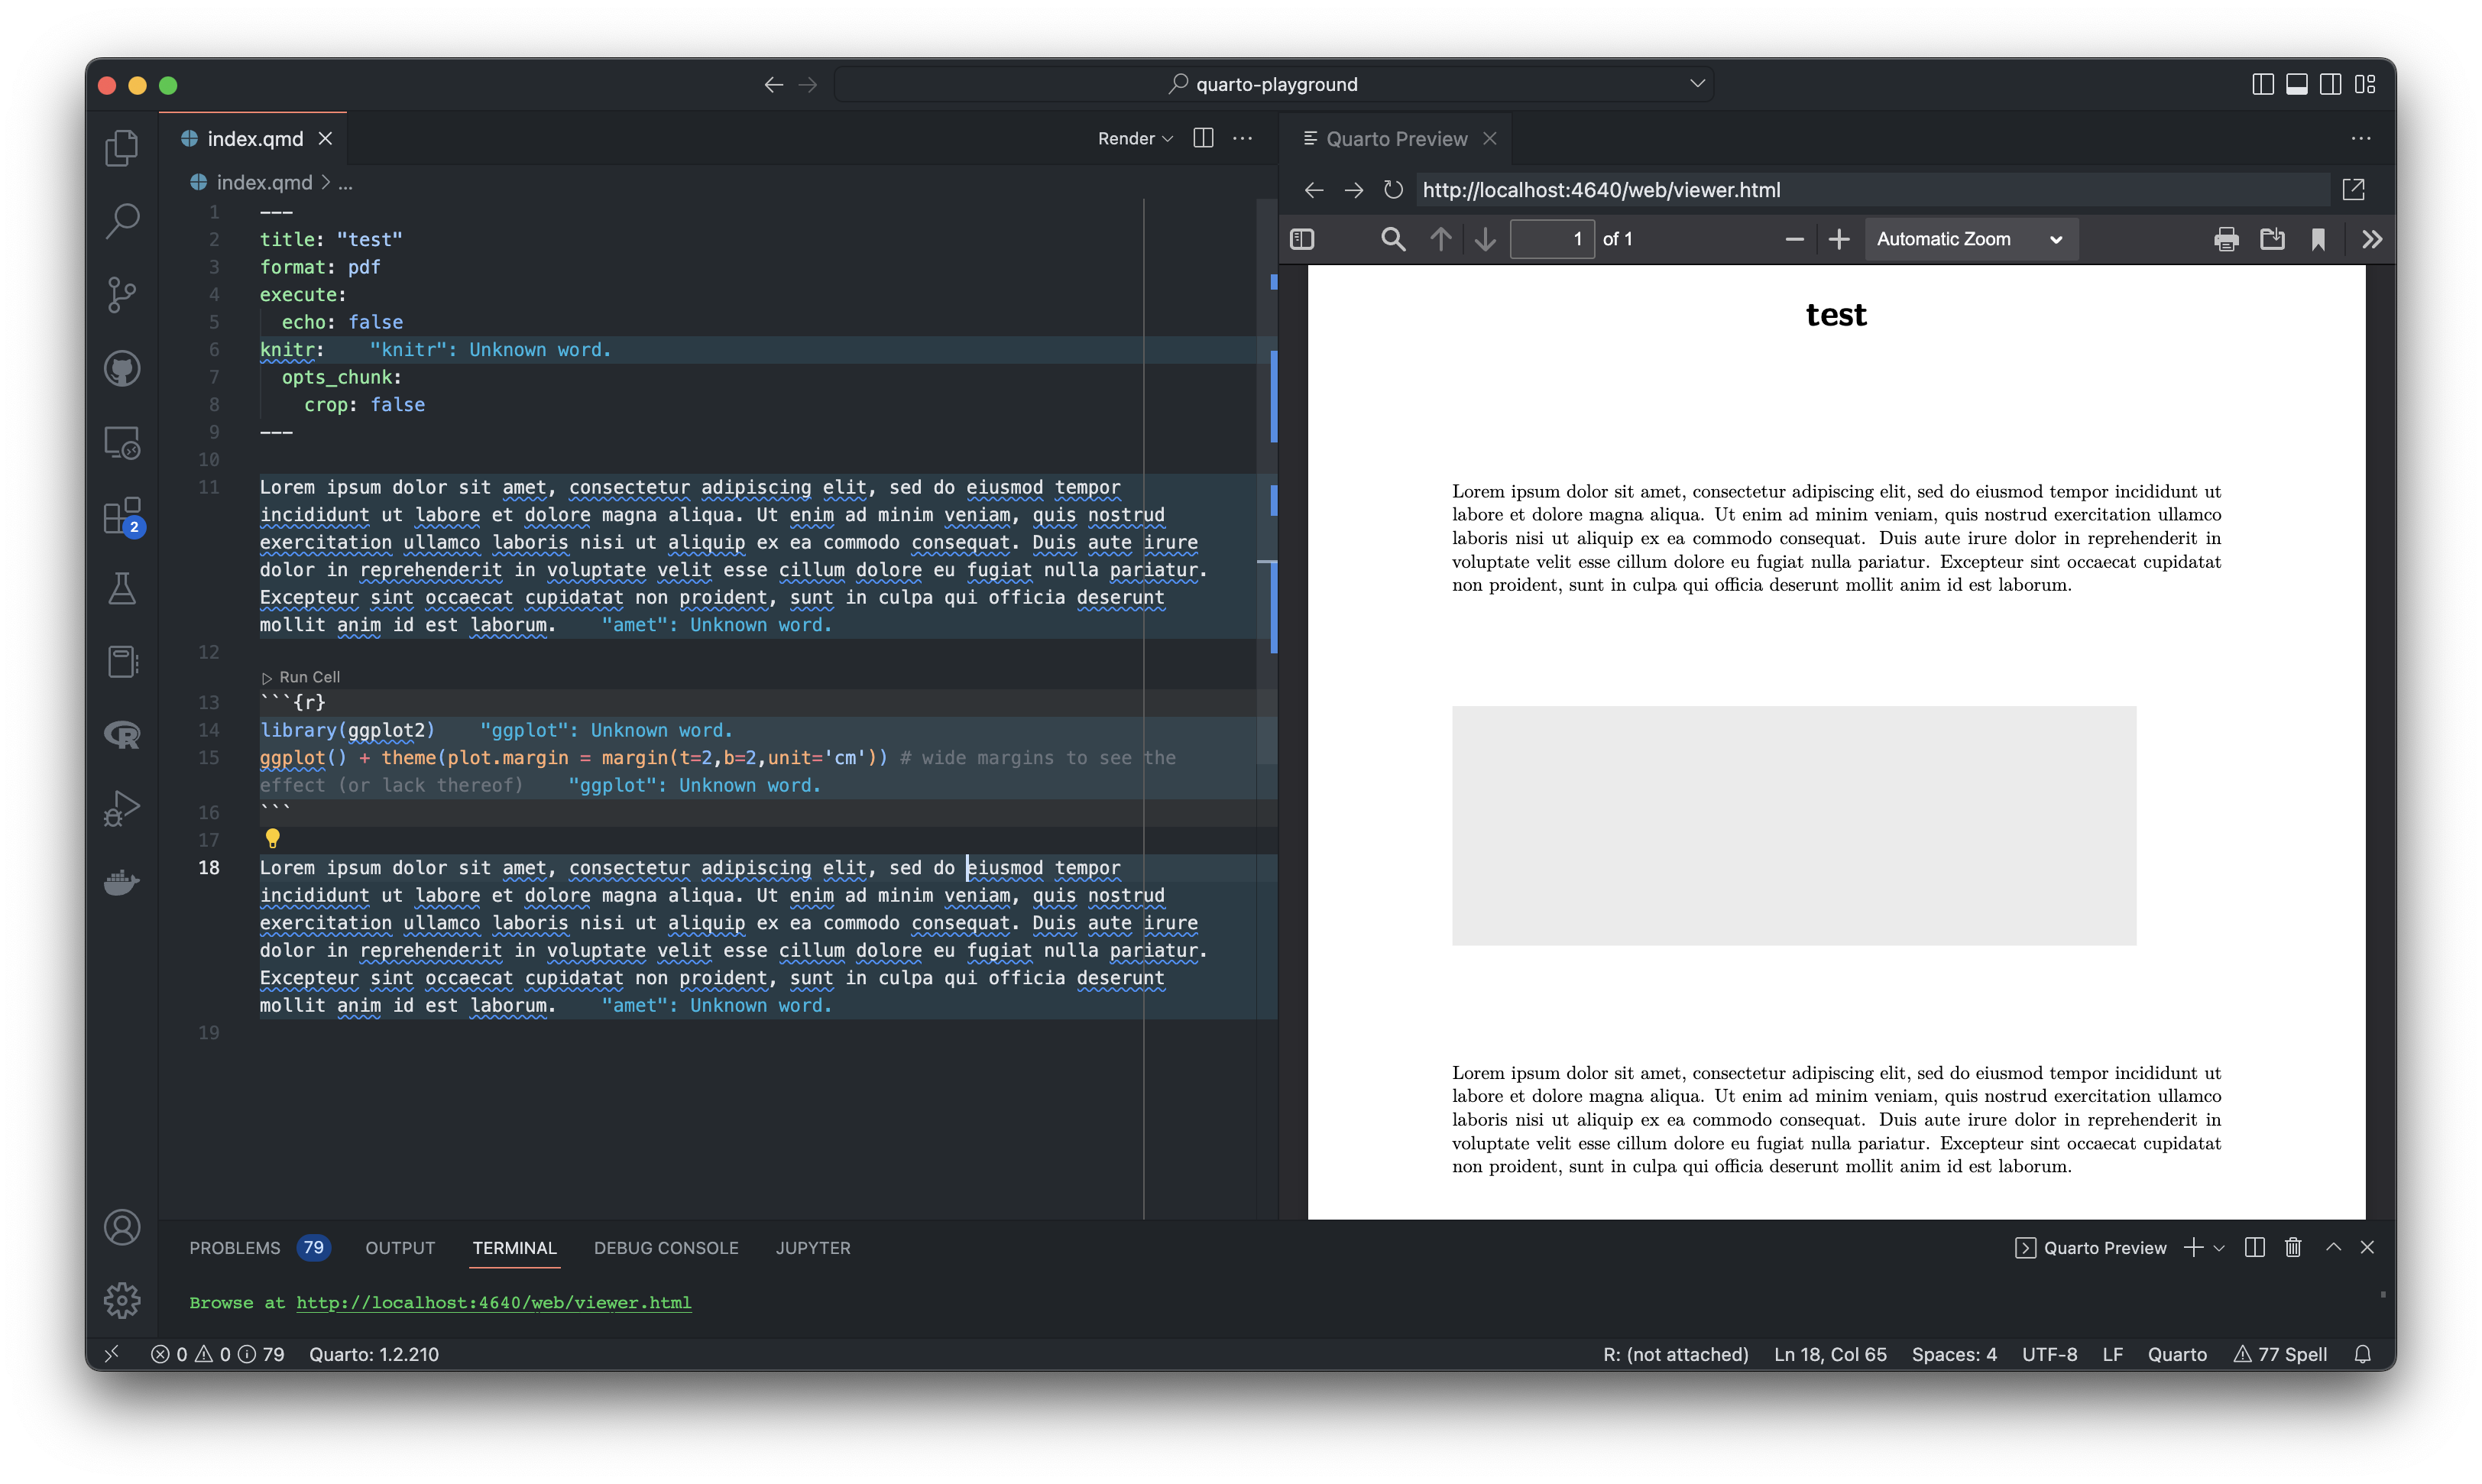The image size is (2482, 1484).
Task: Open the notebook panel icon in activity bar
Action: tap(122, 662)
